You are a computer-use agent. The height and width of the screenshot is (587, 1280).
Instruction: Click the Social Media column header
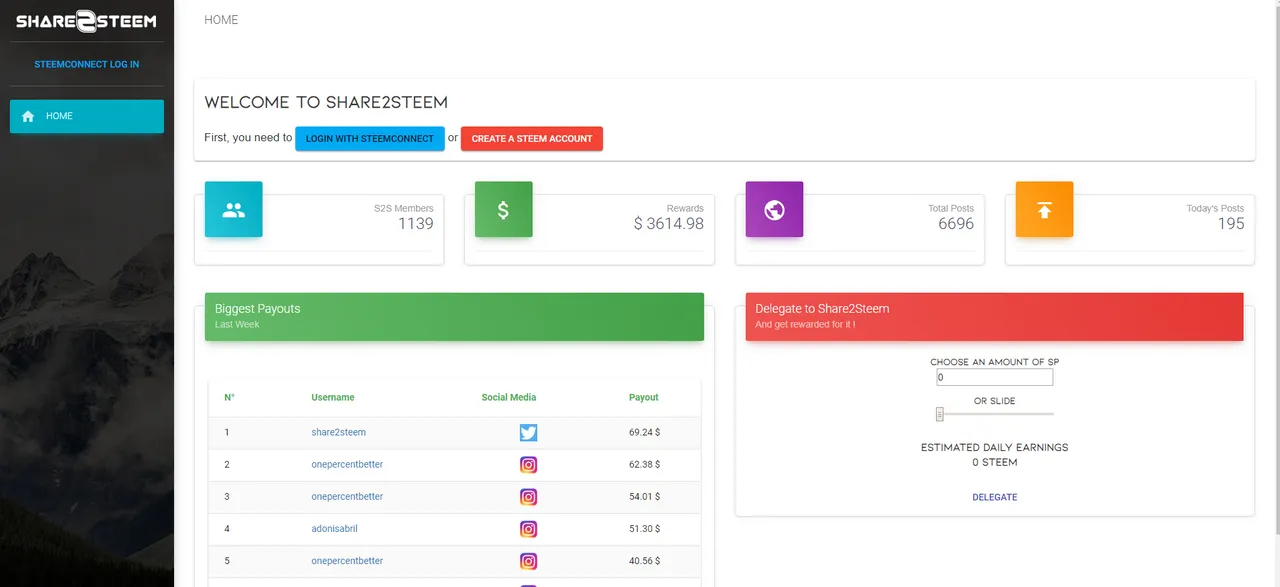(x=509, y=398)
